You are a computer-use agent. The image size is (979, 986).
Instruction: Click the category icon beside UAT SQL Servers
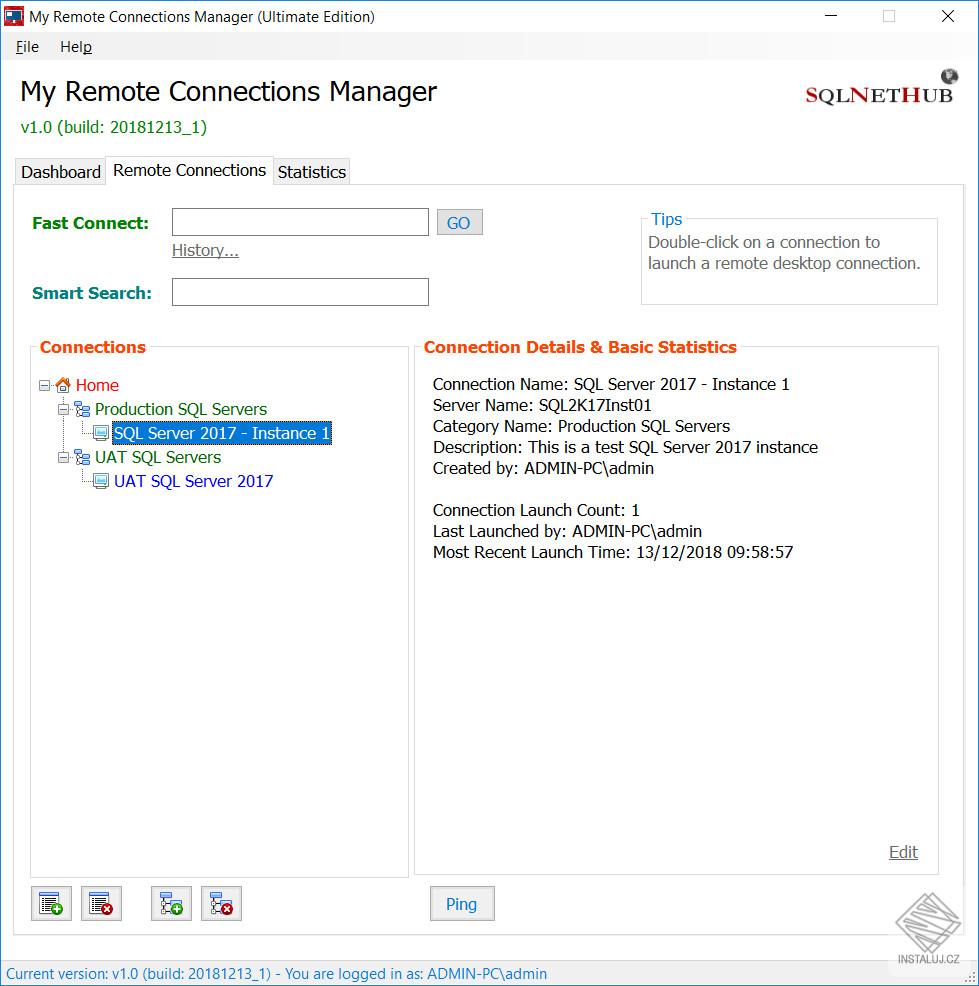(82, 457)
